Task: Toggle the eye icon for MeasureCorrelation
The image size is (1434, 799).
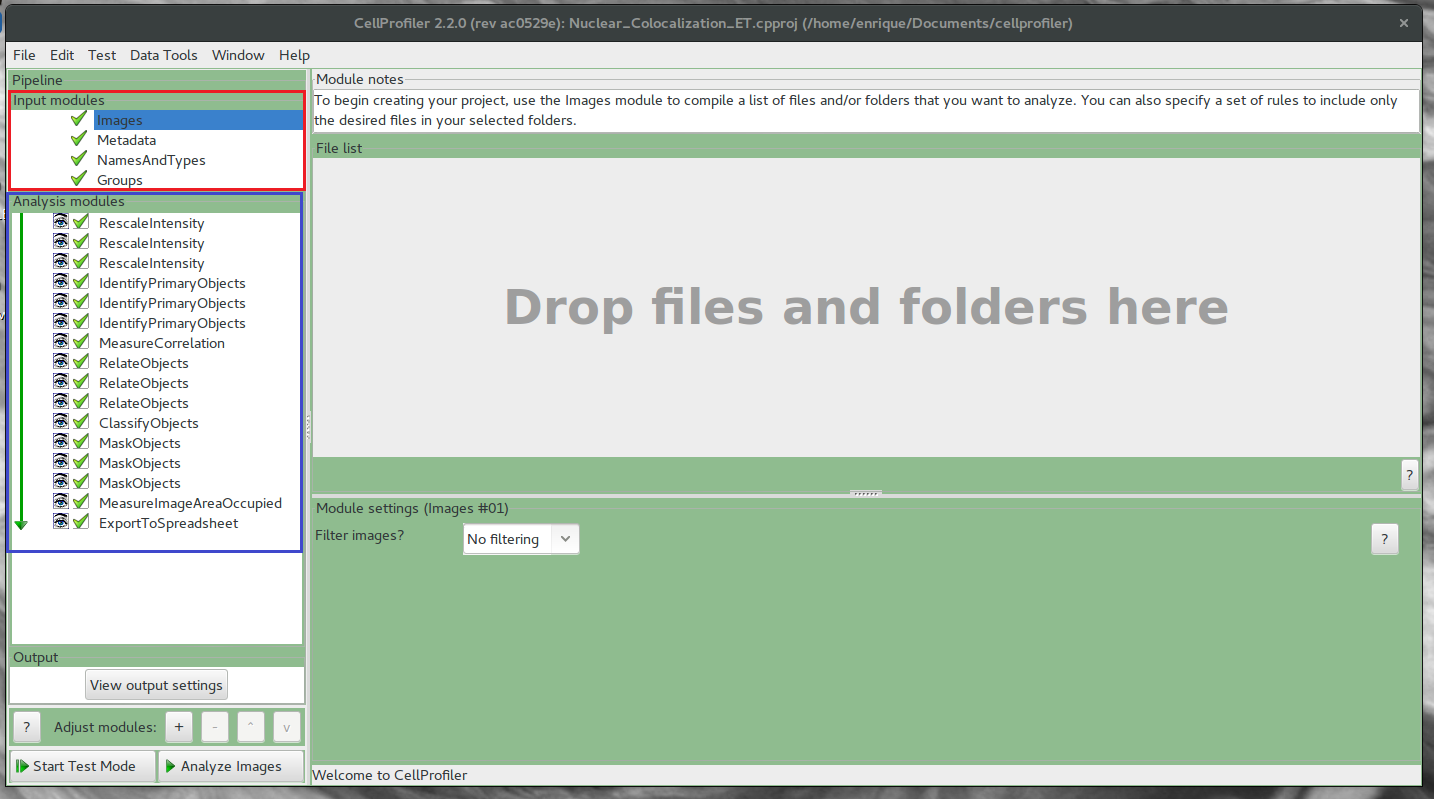Action: click(x=61, y=342)
